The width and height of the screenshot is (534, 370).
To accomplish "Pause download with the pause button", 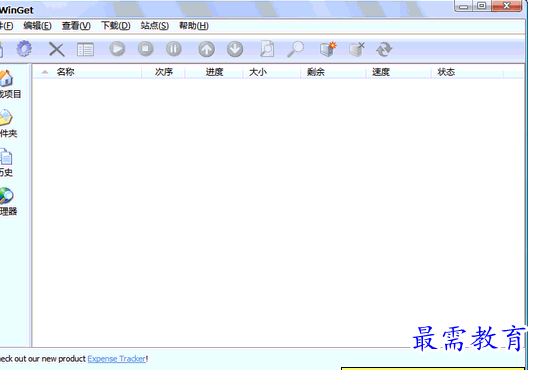I will [x=174, y=49].
